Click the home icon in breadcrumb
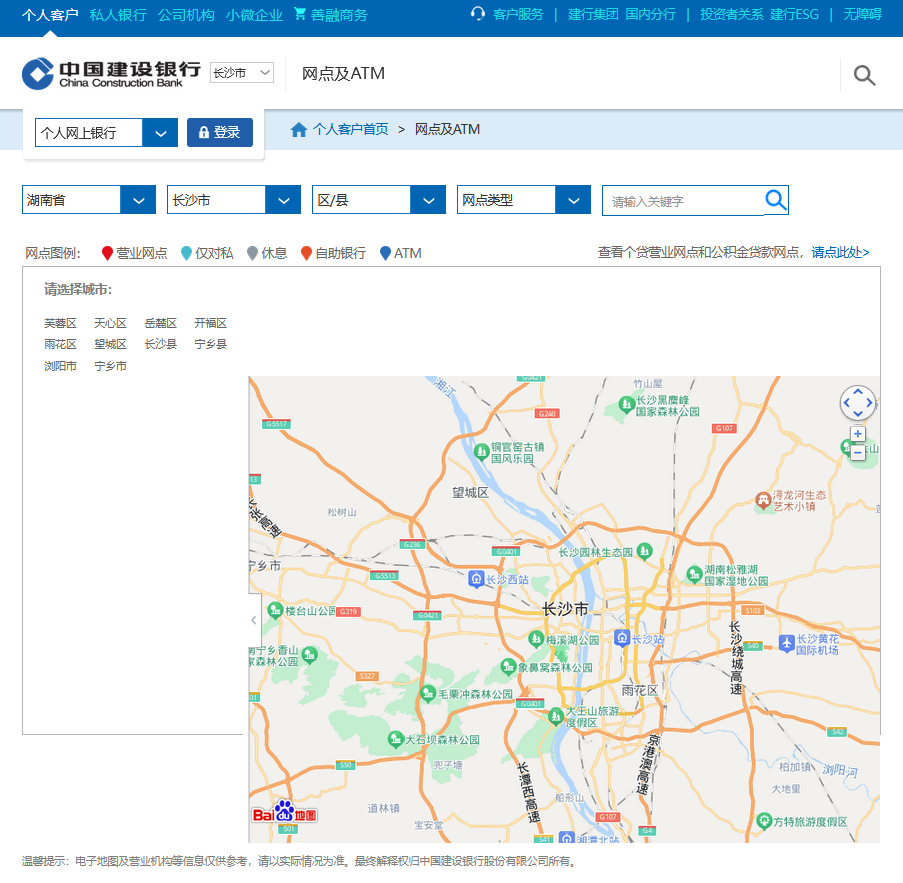Screen dimensions: 903x883 (298, 130)
